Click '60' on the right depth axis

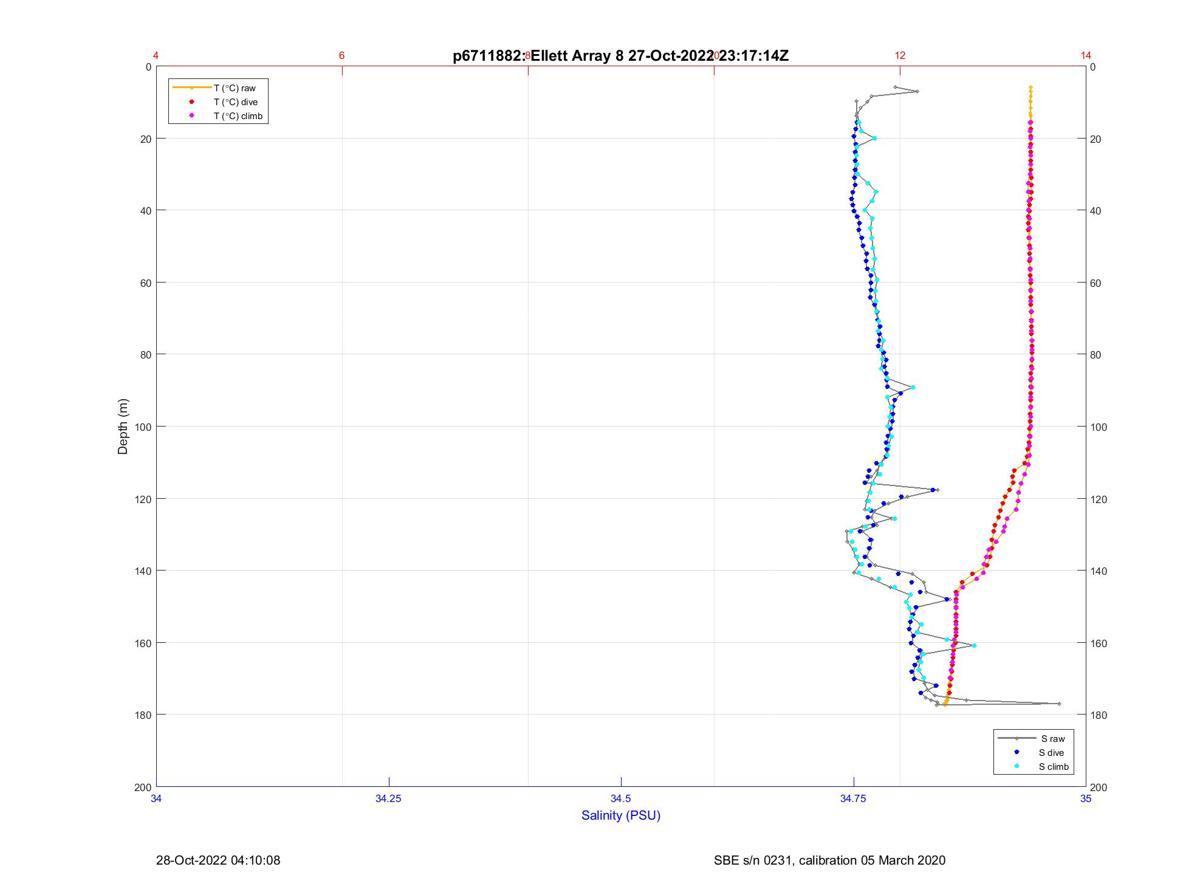coord(1098,283)
